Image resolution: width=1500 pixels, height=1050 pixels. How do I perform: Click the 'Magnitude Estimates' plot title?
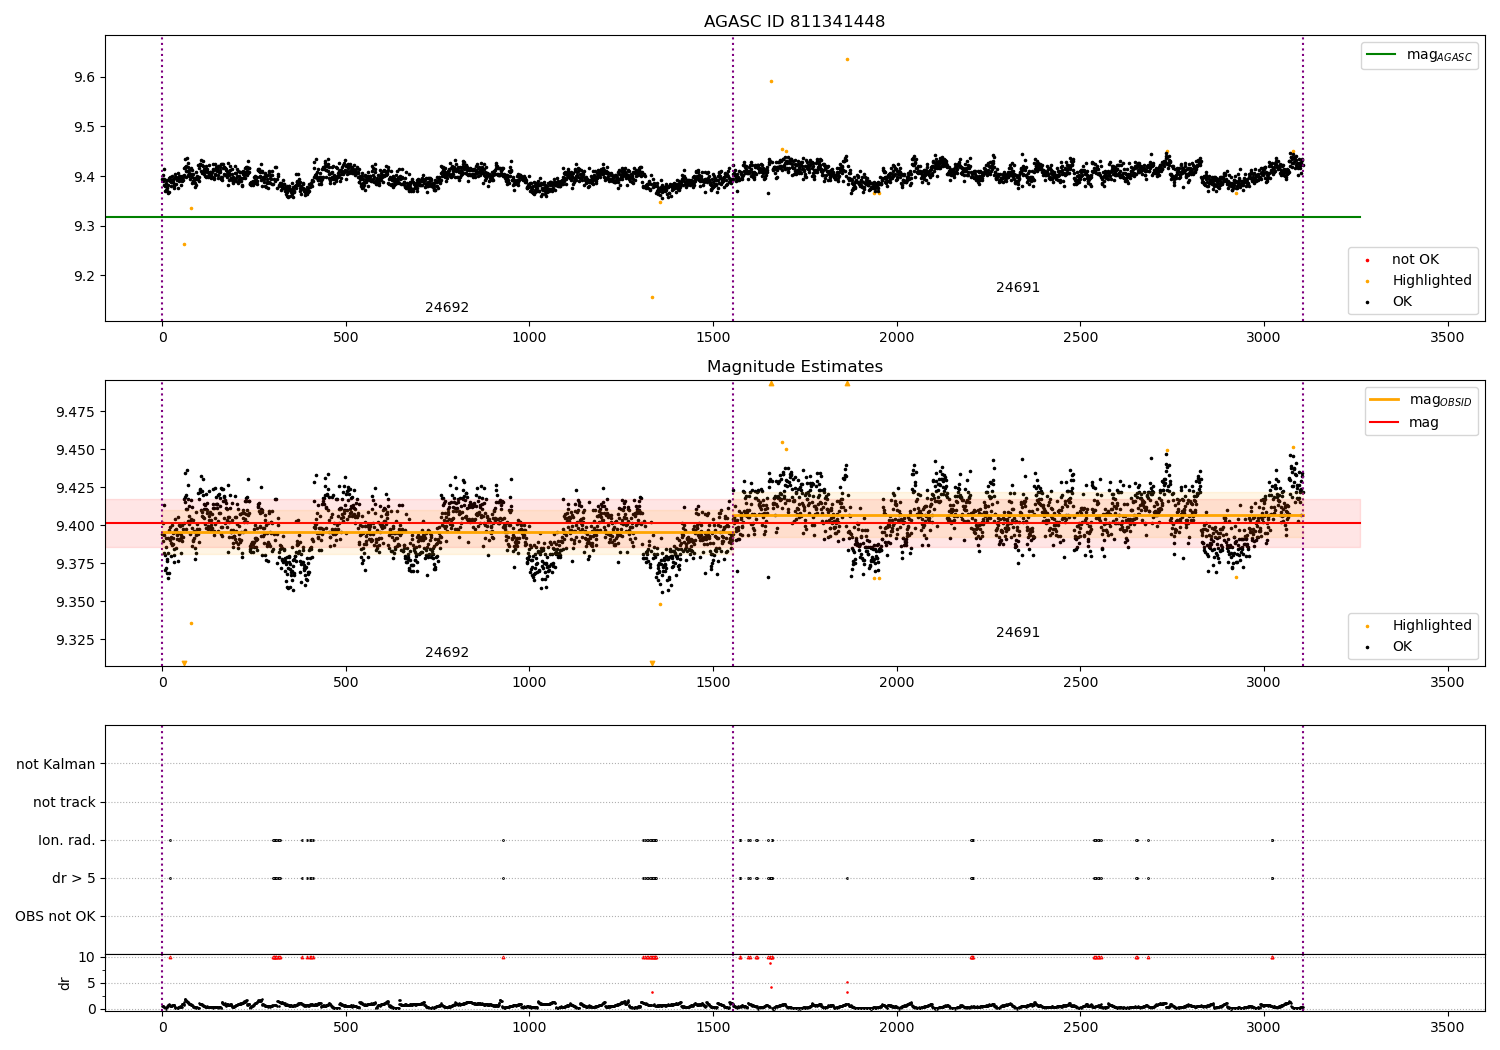coord(794,367)
